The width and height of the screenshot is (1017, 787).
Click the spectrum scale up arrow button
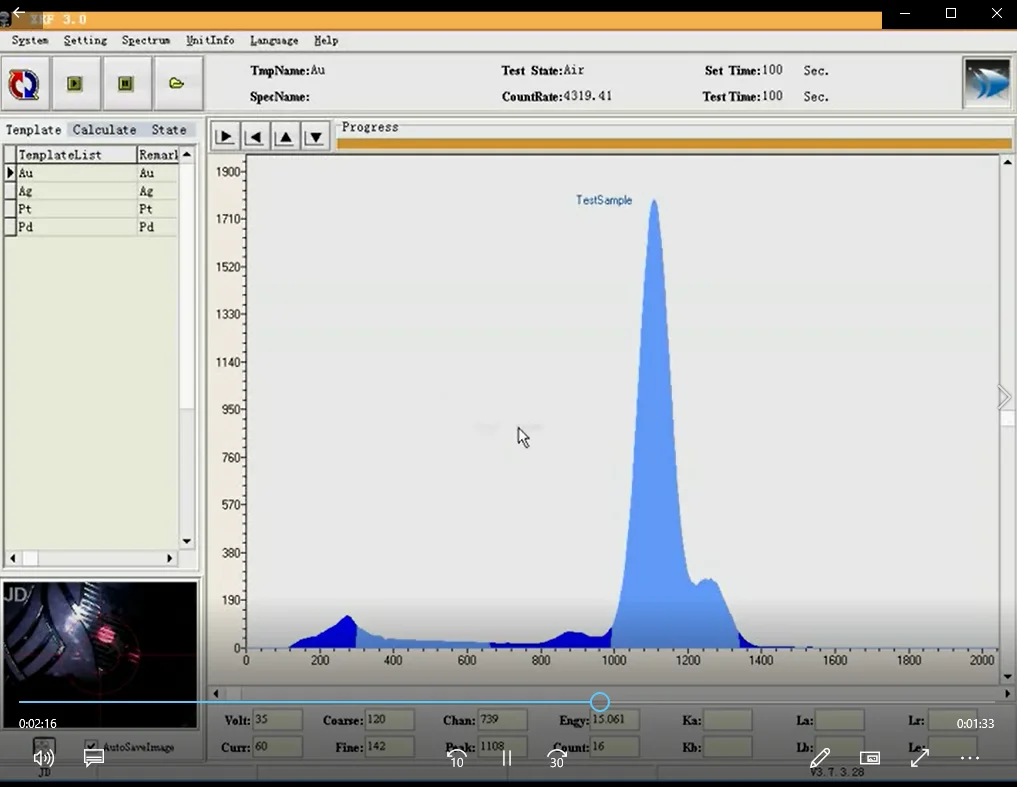285,137
